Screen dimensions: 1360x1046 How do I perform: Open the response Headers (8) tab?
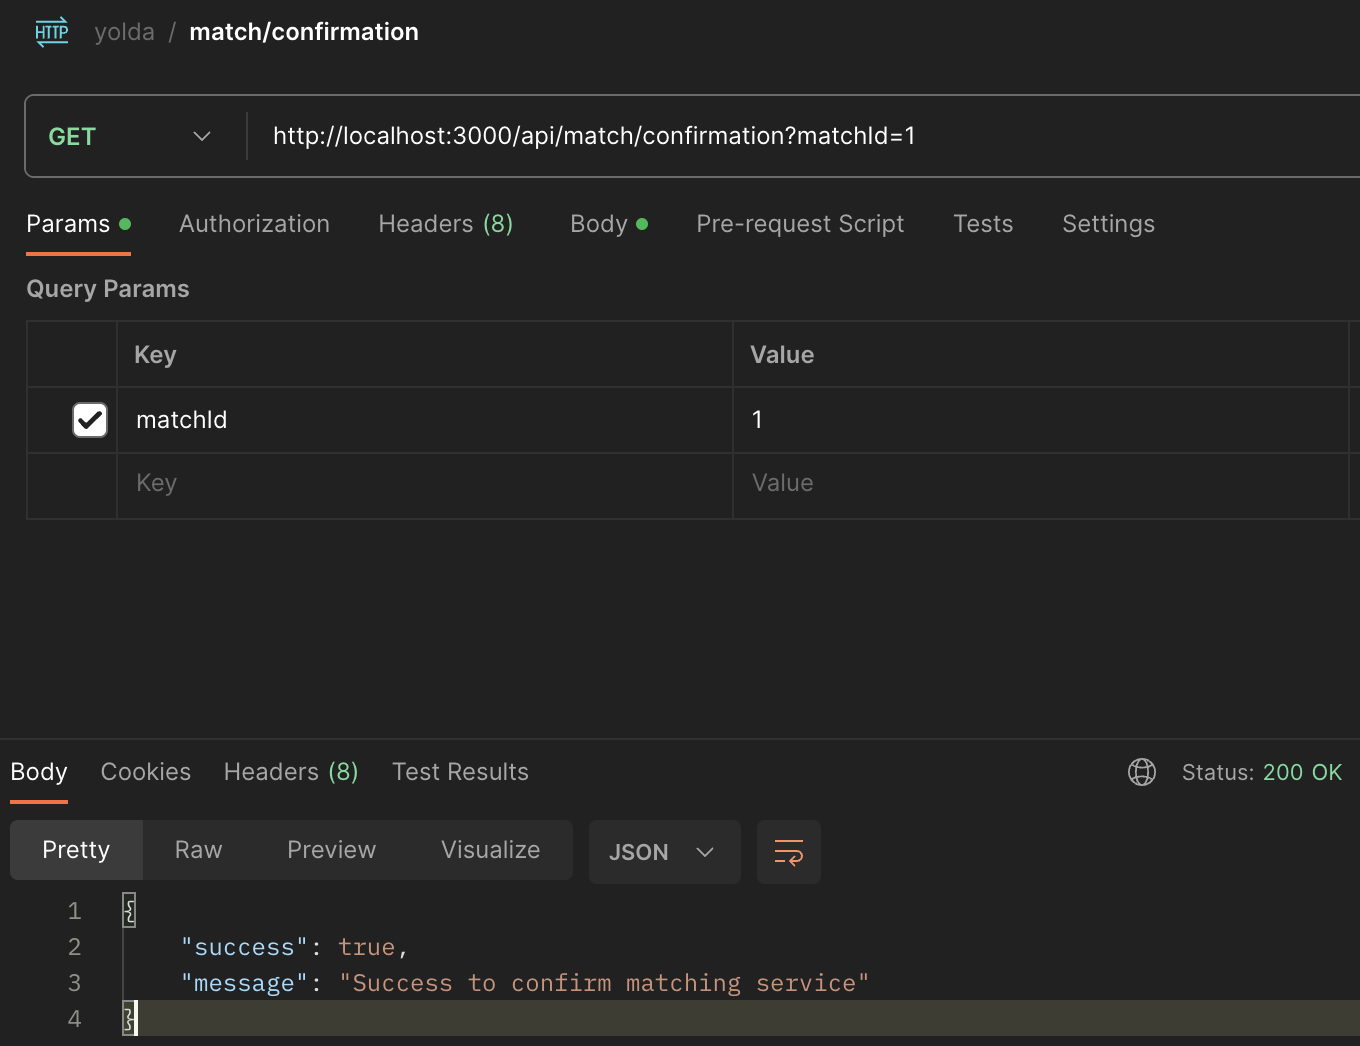291,772
